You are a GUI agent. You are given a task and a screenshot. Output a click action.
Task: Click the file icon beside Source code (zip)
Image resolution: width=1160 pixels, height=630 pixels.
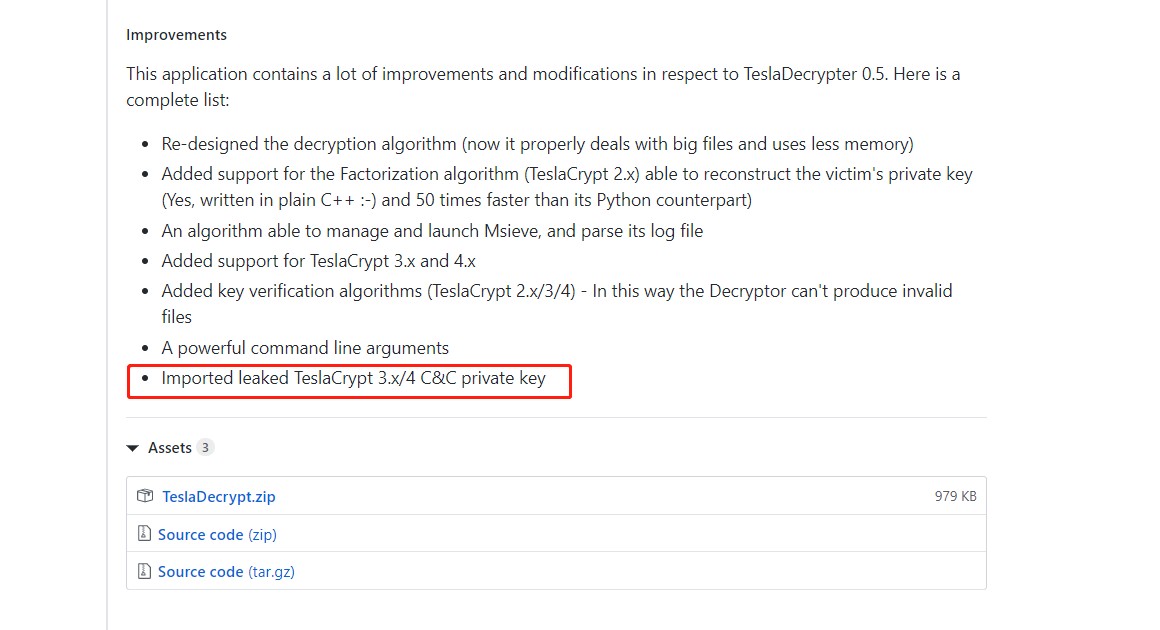click(145, 534)
